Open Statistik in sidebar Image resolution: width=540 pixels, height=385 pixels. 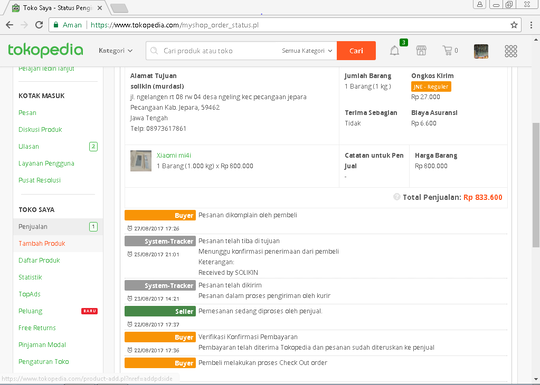point(30,277)
